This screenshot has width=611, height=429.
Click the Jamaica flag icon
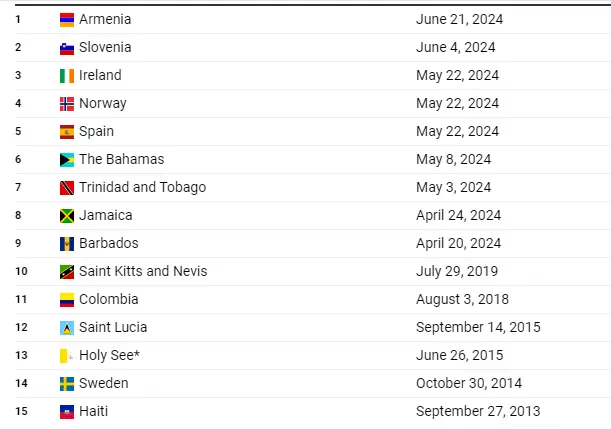[x=67, y=216]
